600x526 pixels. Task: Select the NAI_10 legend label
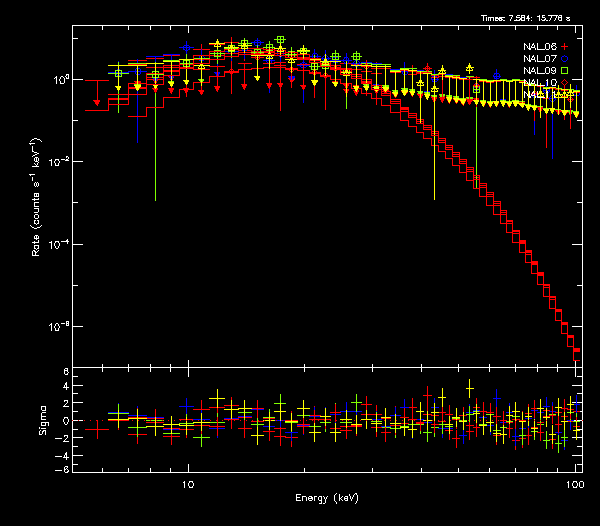[x=540, y=83]
